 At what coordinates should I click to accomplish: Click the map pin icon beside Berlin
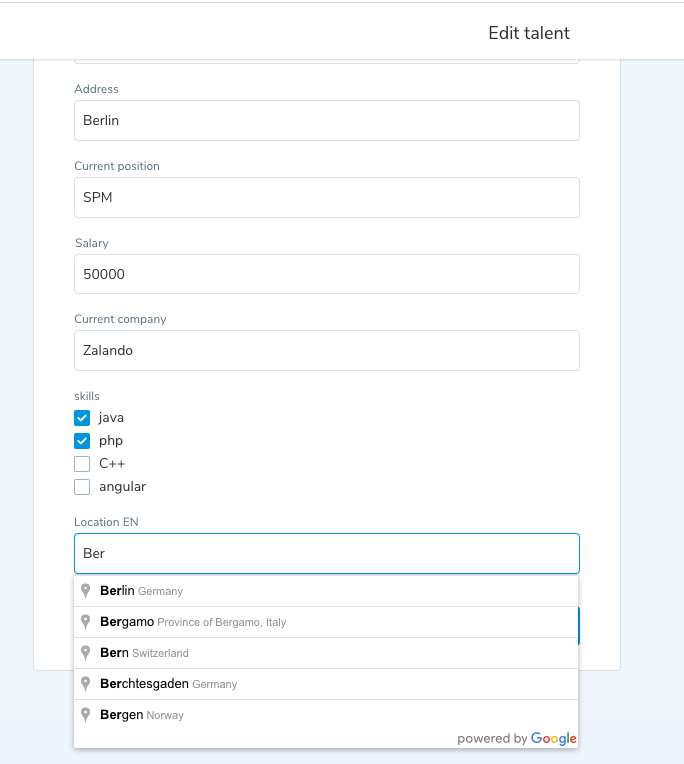point(86,591)
